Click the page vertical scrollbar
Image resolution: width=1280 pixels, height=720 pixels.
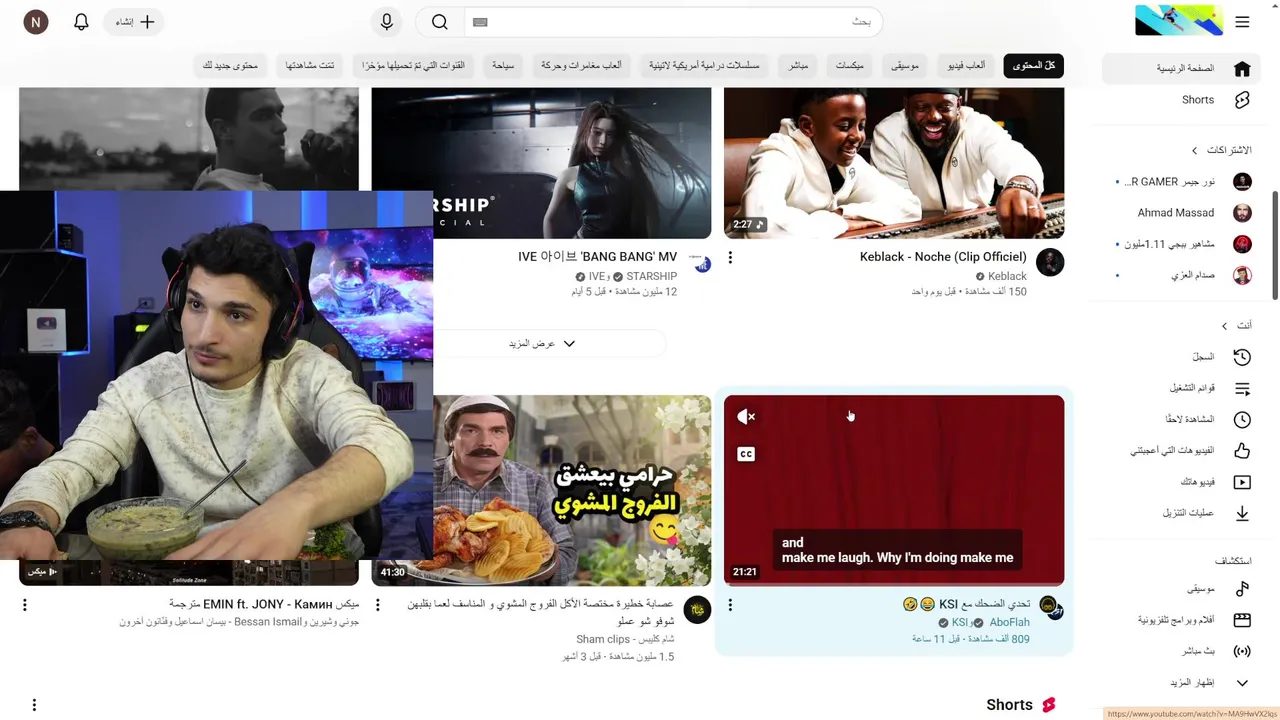pos(1274,245)
